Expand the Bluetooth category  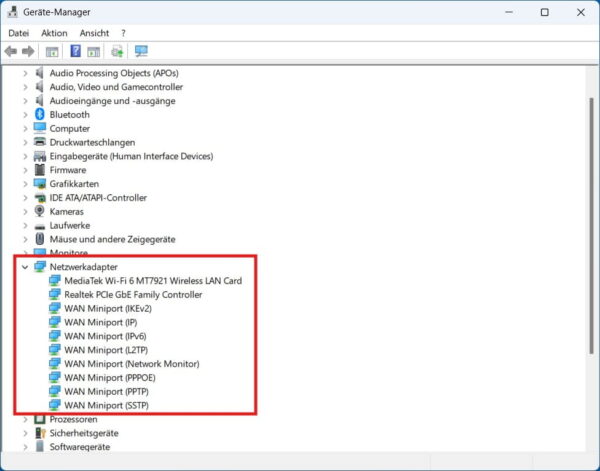(x=25, y=115)
